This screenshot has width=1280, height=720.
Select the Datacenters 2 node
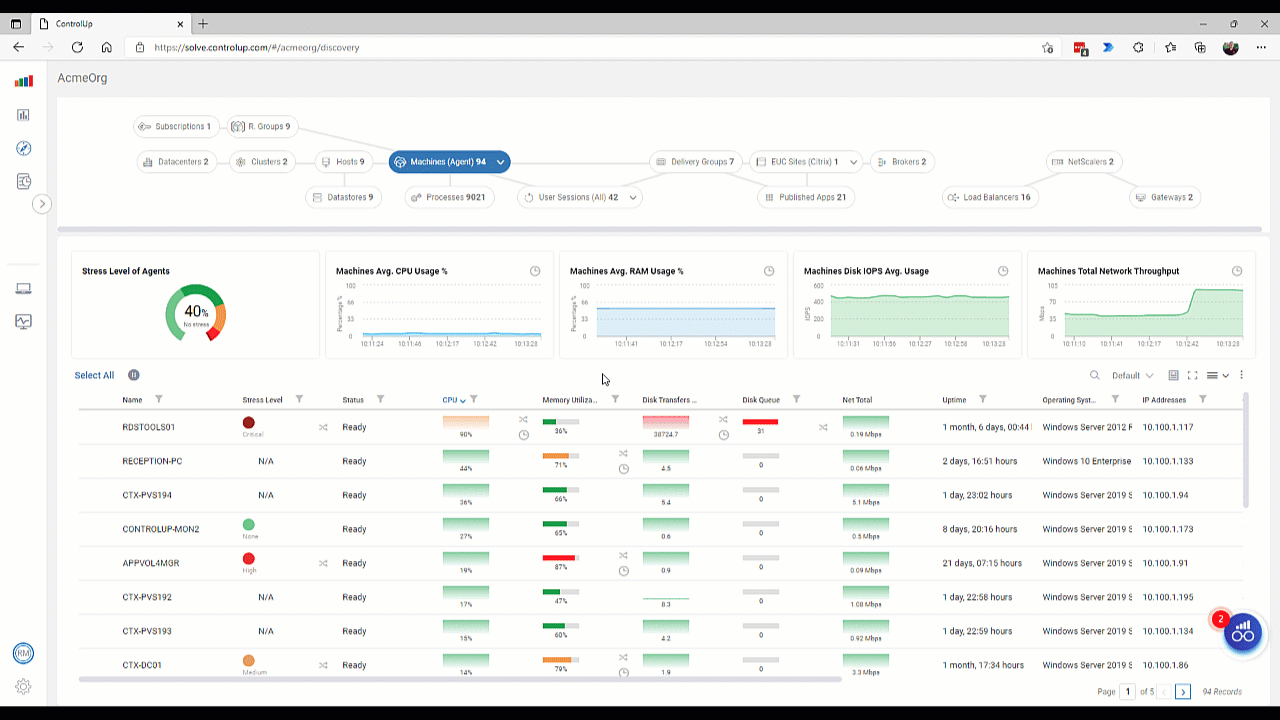pyautogui.click(x=176, y=161)
